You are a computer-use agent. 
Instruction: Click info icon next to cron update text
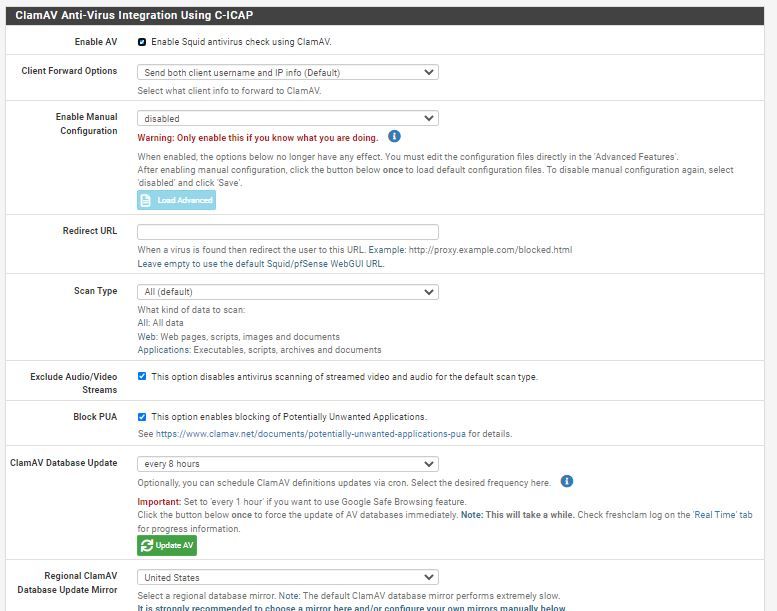(567, 481)
